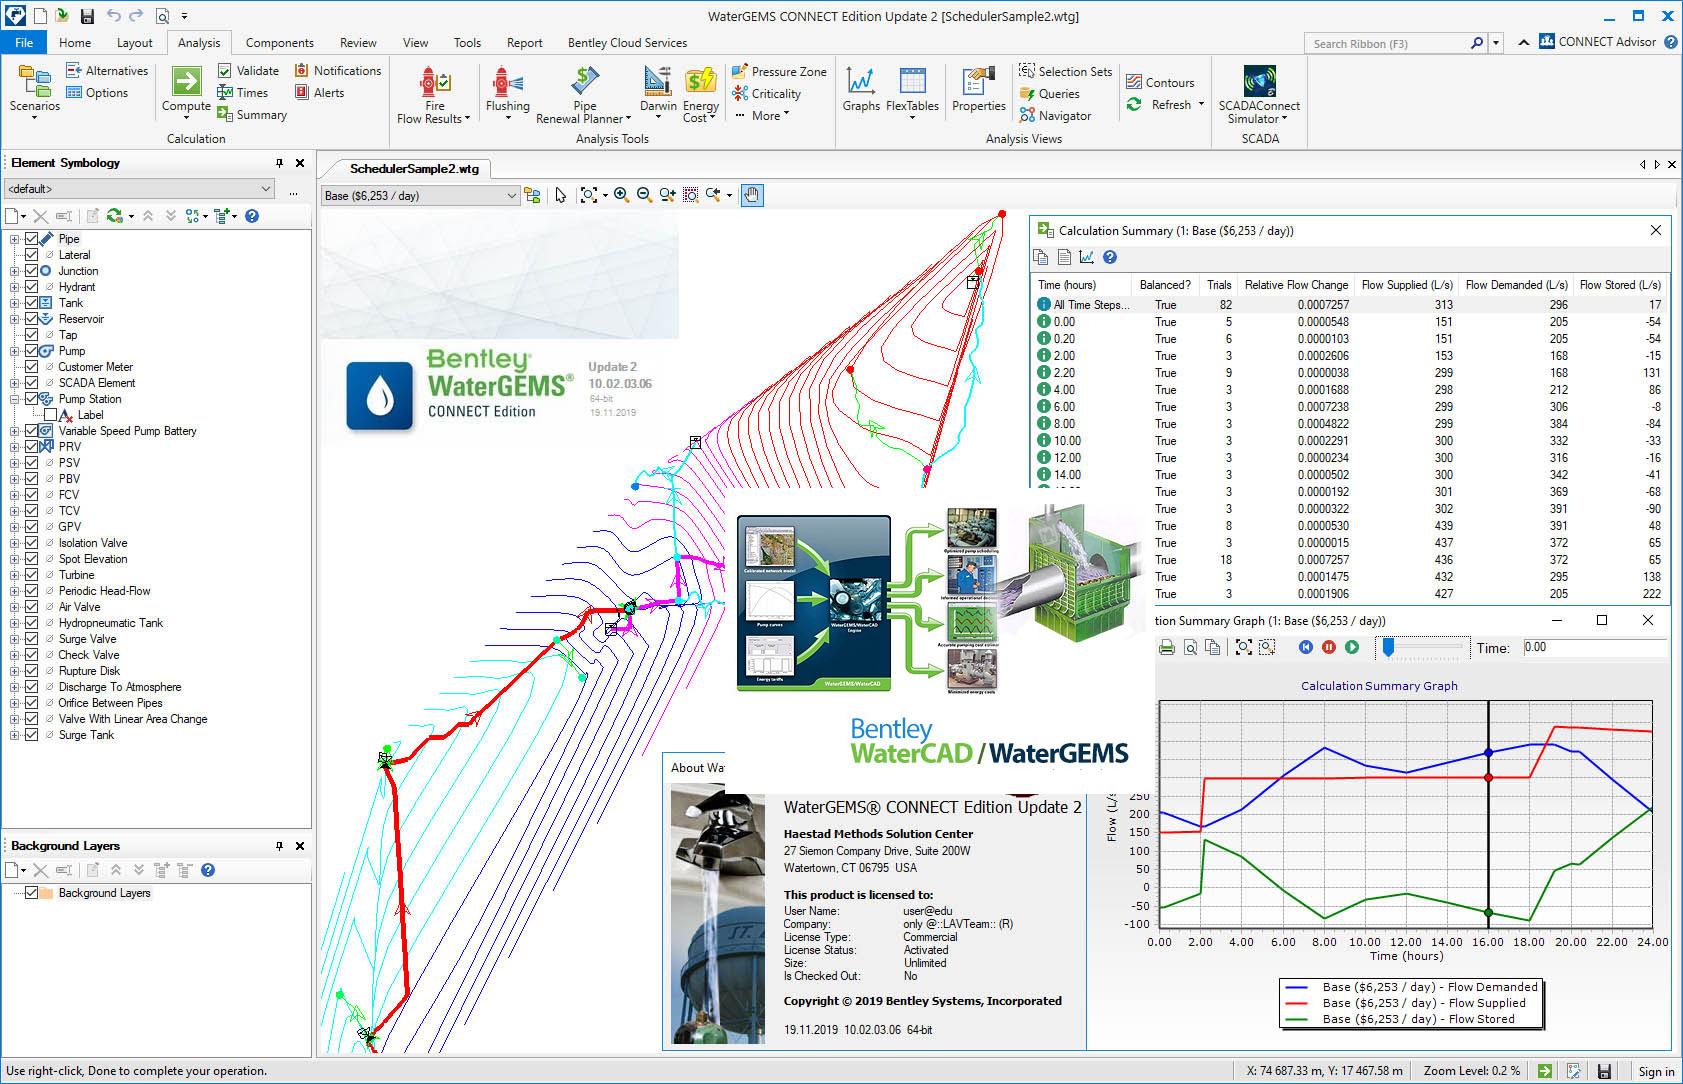
Task: Toggle Junction element checkbox
Action: point(32,271)
